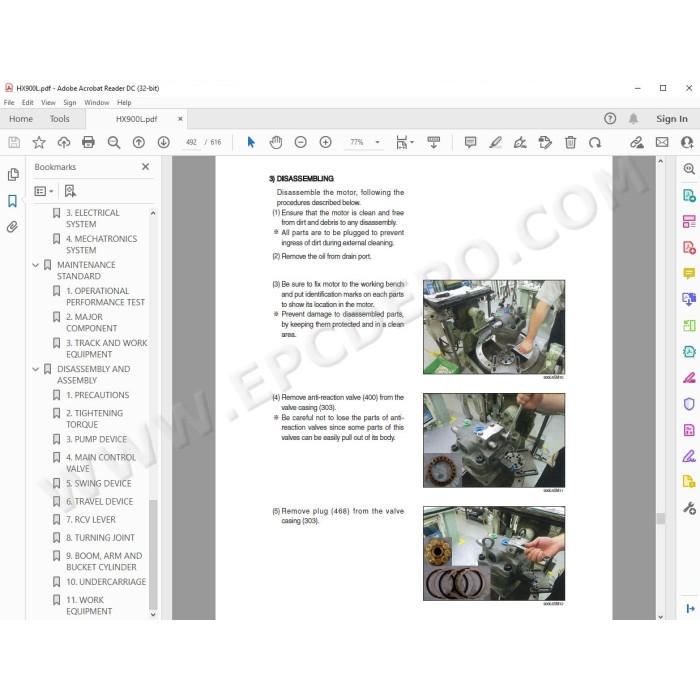Open 3. ELECTRICAL SYSTEM bookmark
The image size is (700, 700).
click(93, 218)
